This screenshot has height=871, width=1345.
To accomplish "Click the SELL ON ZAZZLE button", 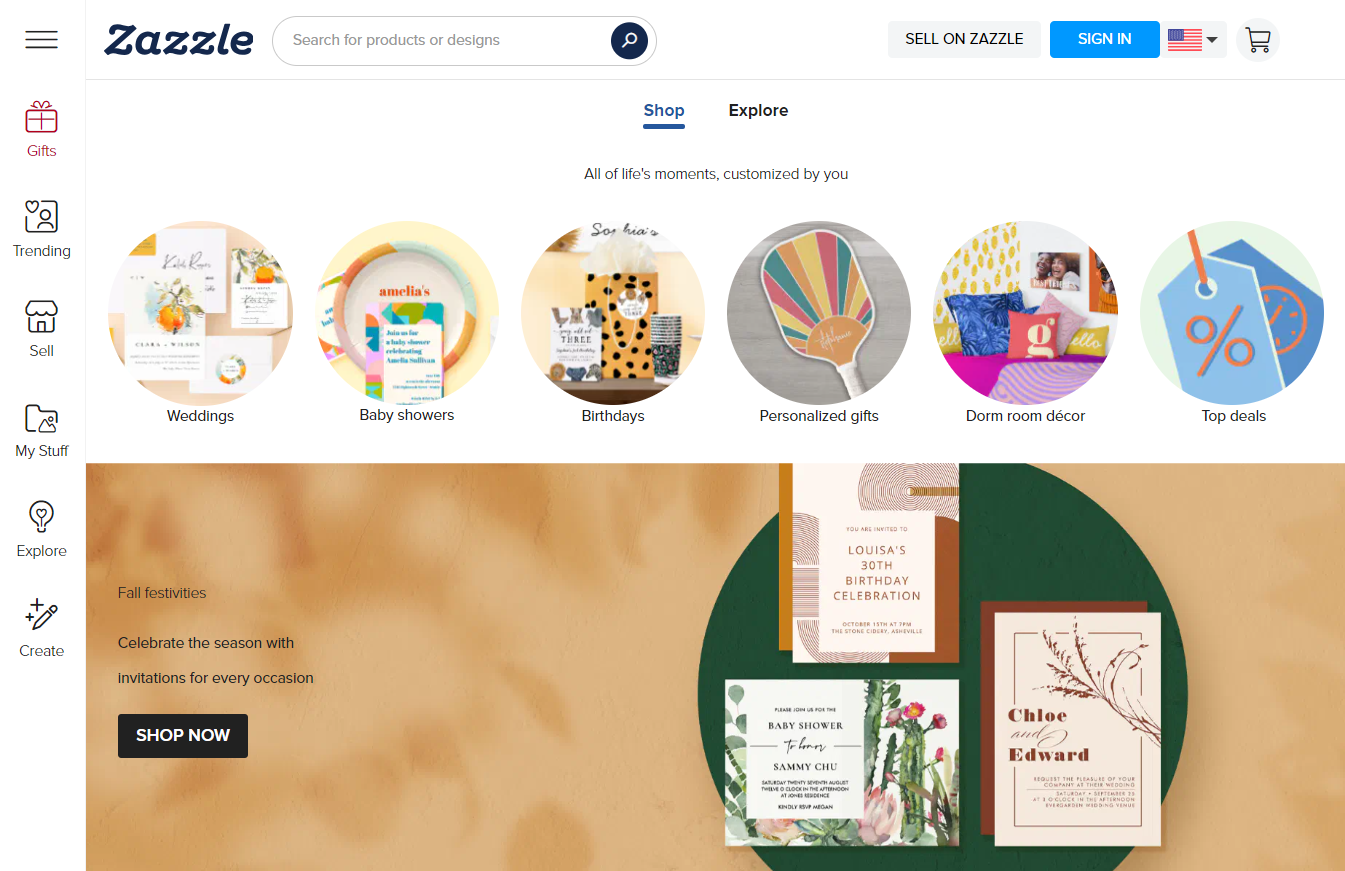I will click(x=964, y=40).
